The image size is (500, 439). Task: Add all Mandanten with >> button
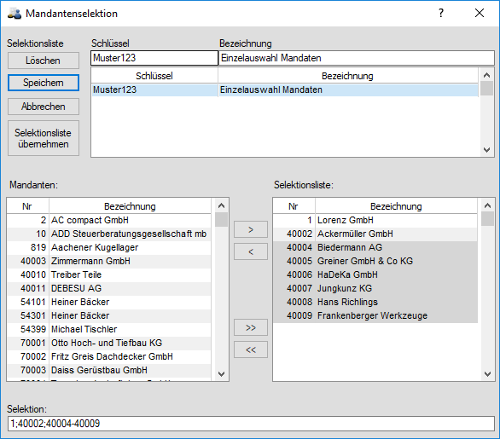coord(251,328)
